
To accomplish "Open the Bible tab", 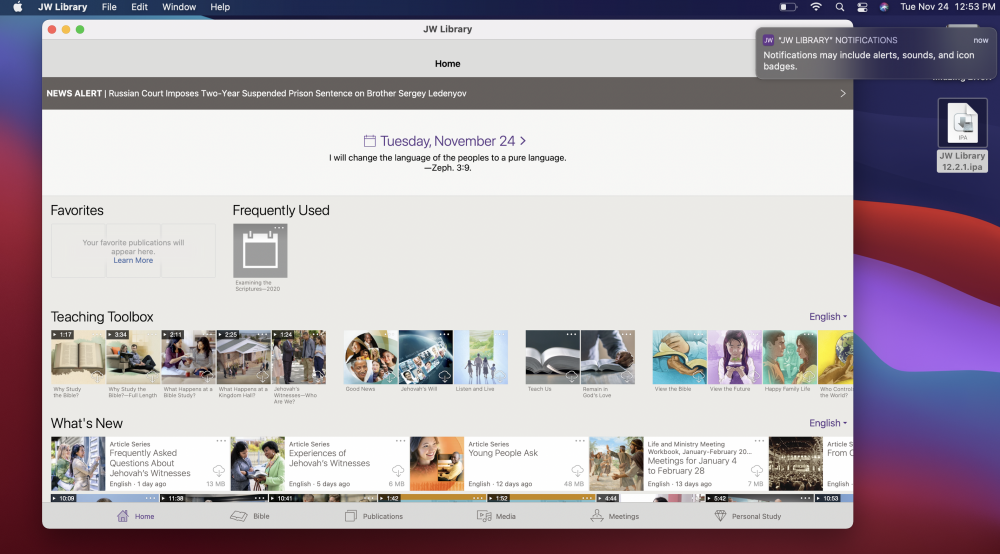I will [249, 516].
